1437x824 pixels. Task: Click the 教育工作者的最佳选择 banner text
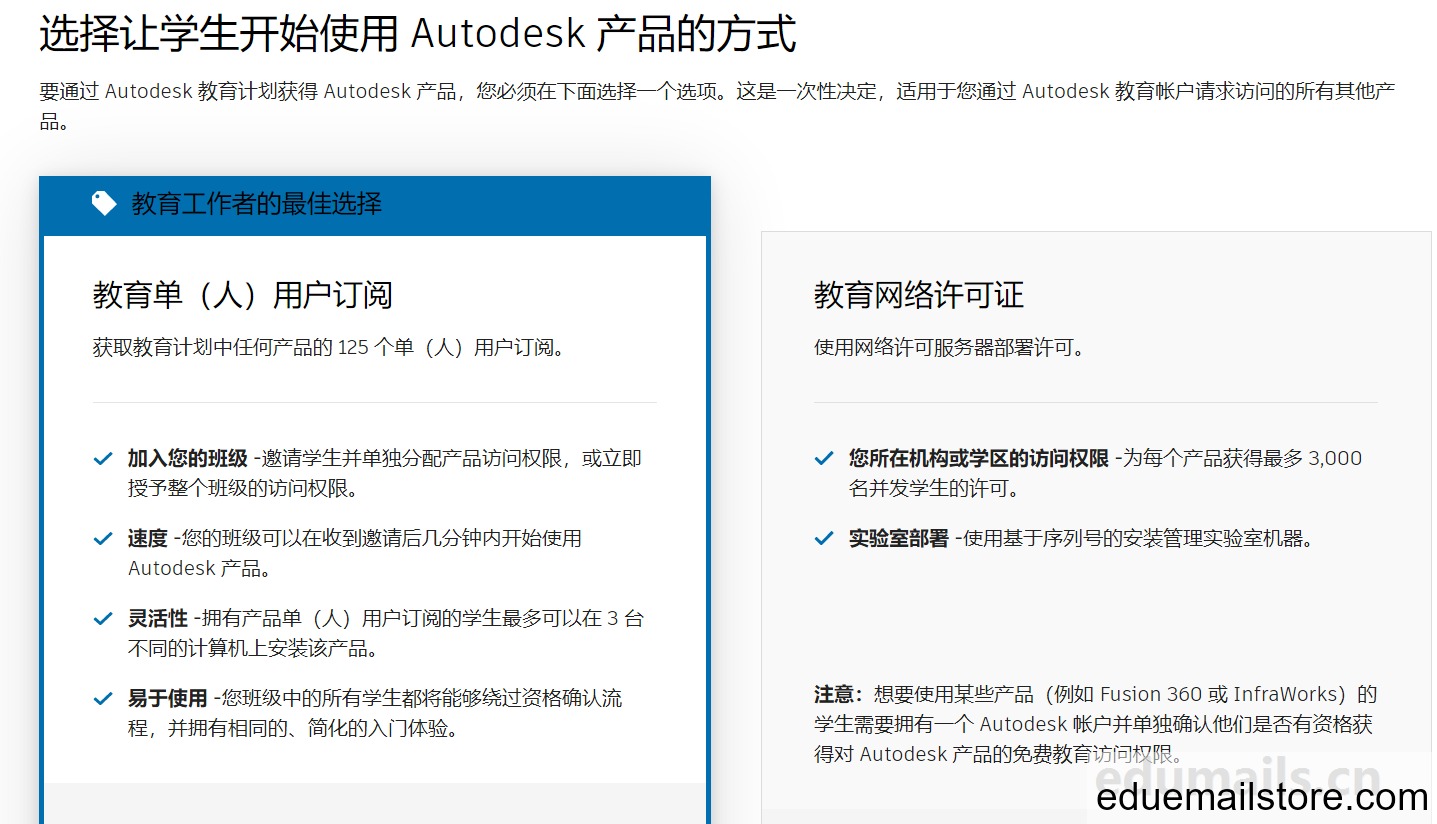257,204
